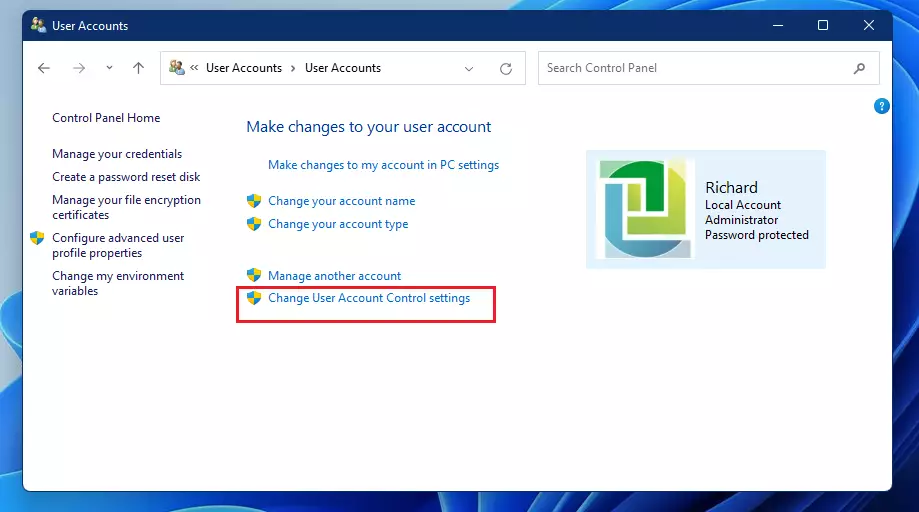919x512 pixels.
Task: Click Change your account name link
Action: click(342, 201)
